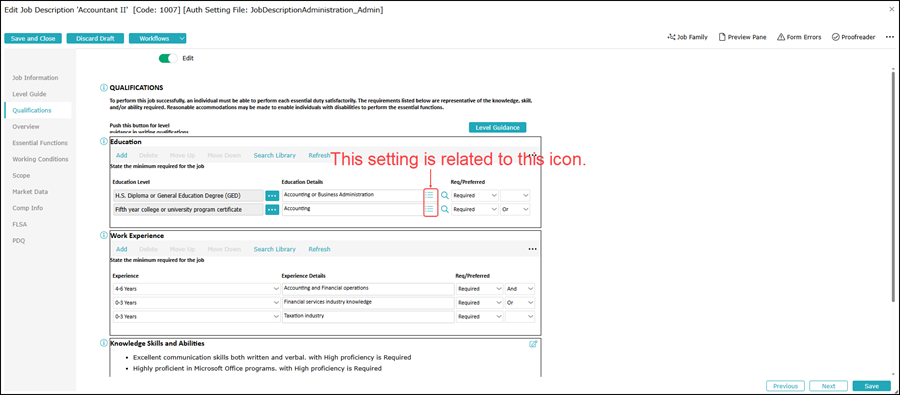Go to Working Conditions section

40,159
